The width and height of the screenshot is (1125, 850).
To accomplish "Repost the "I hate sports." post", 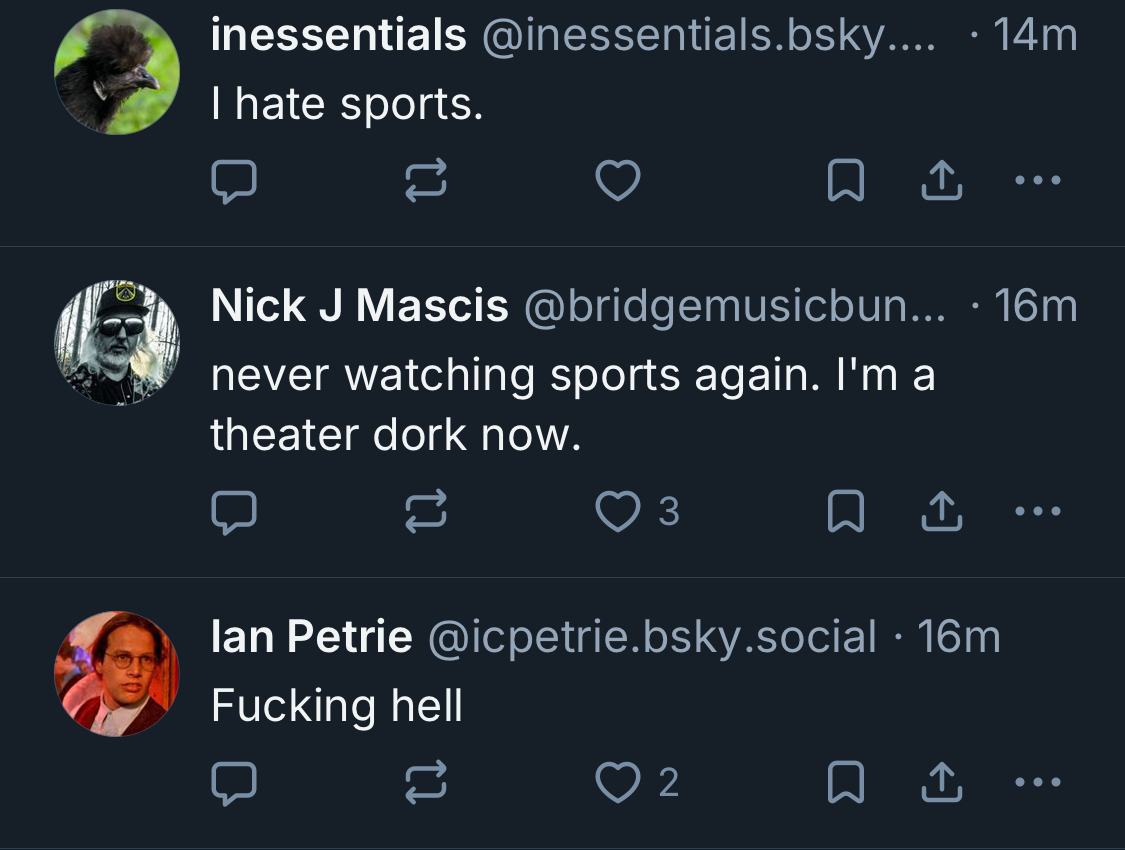I will coord(426,181).
